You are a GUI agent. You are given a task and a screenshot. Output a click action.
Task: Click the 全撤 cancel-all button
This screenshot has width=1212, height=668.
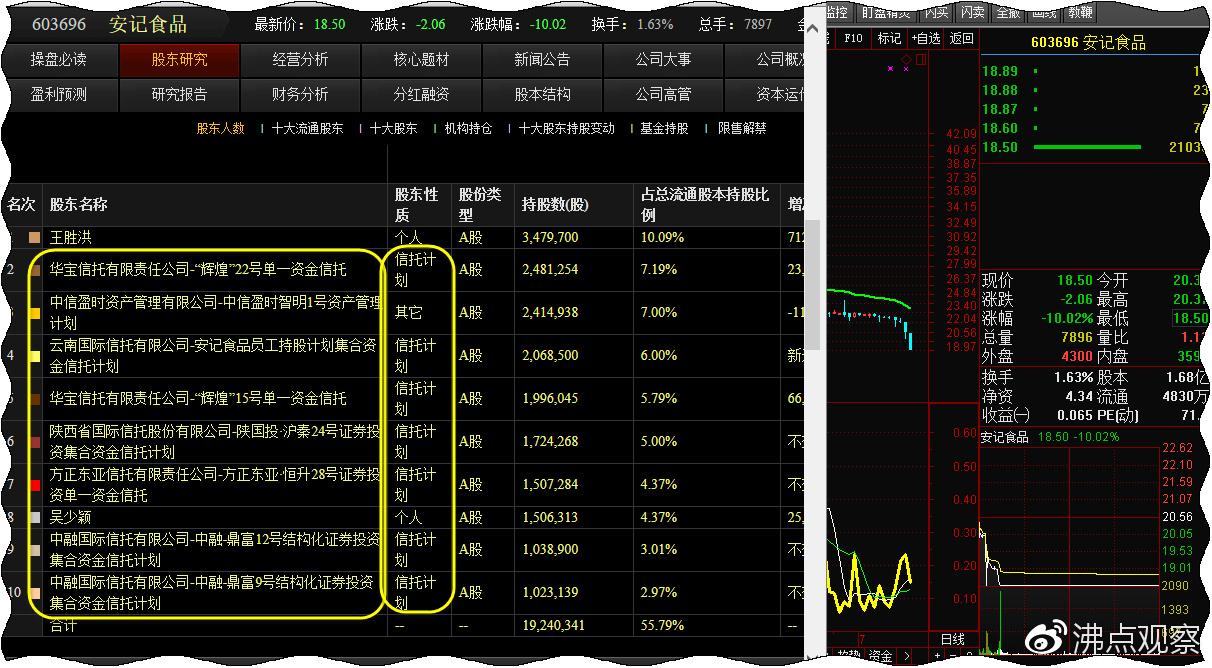(1008, 12)
